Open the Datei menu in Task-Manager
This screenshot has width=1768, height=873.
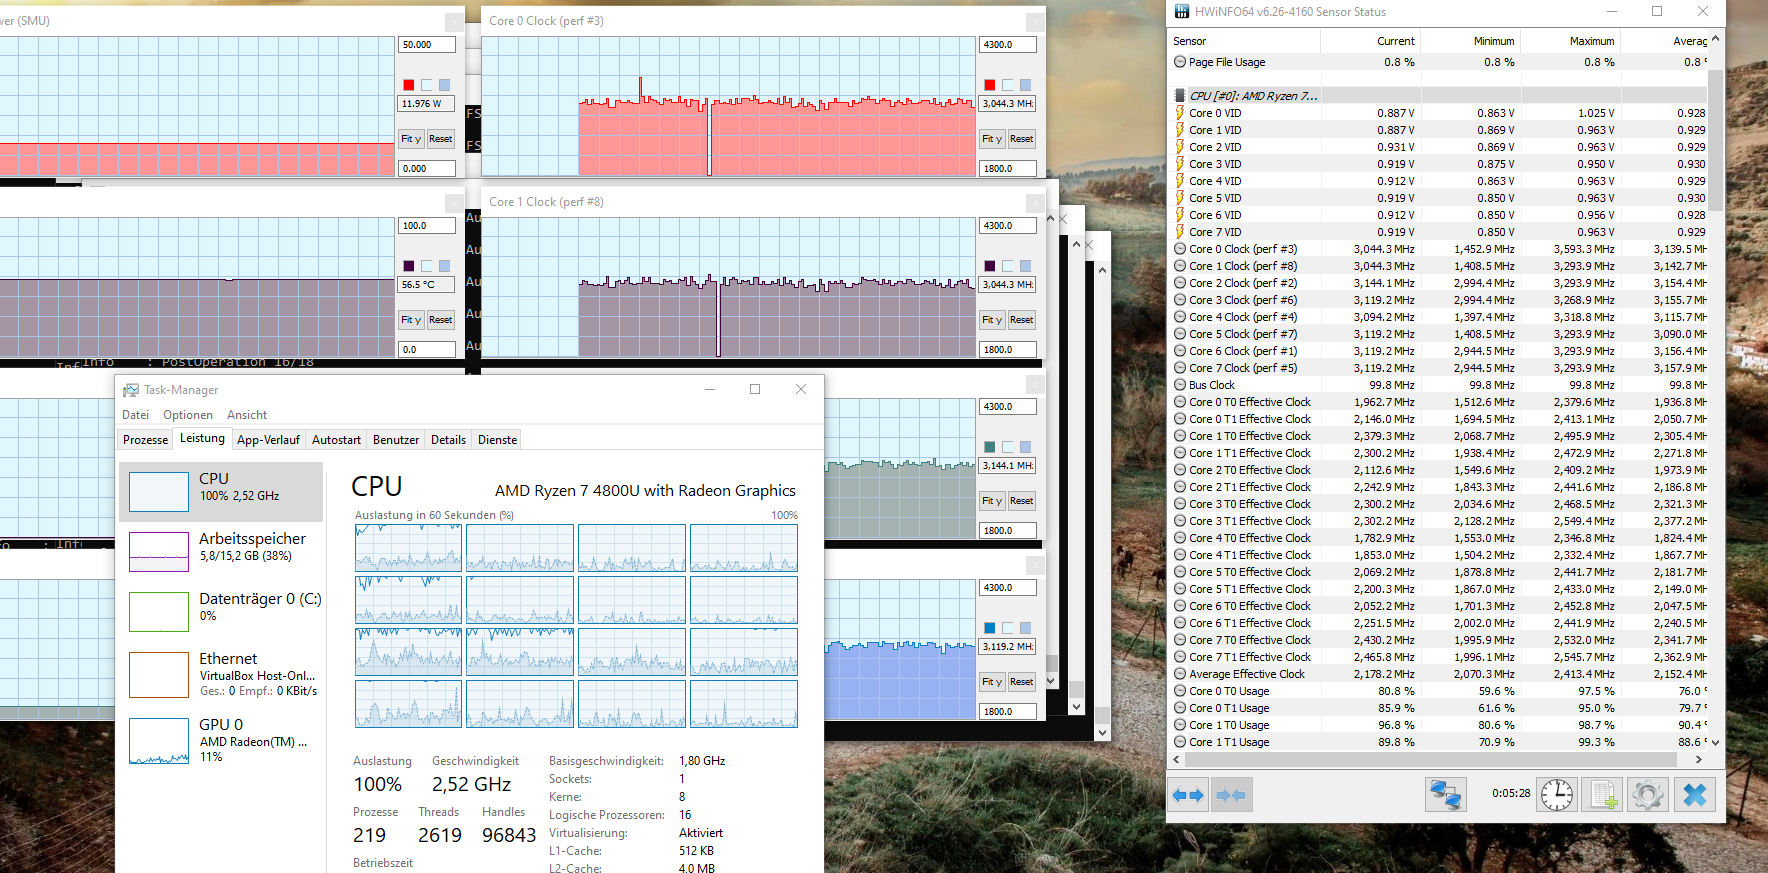(x=135, y=415)
